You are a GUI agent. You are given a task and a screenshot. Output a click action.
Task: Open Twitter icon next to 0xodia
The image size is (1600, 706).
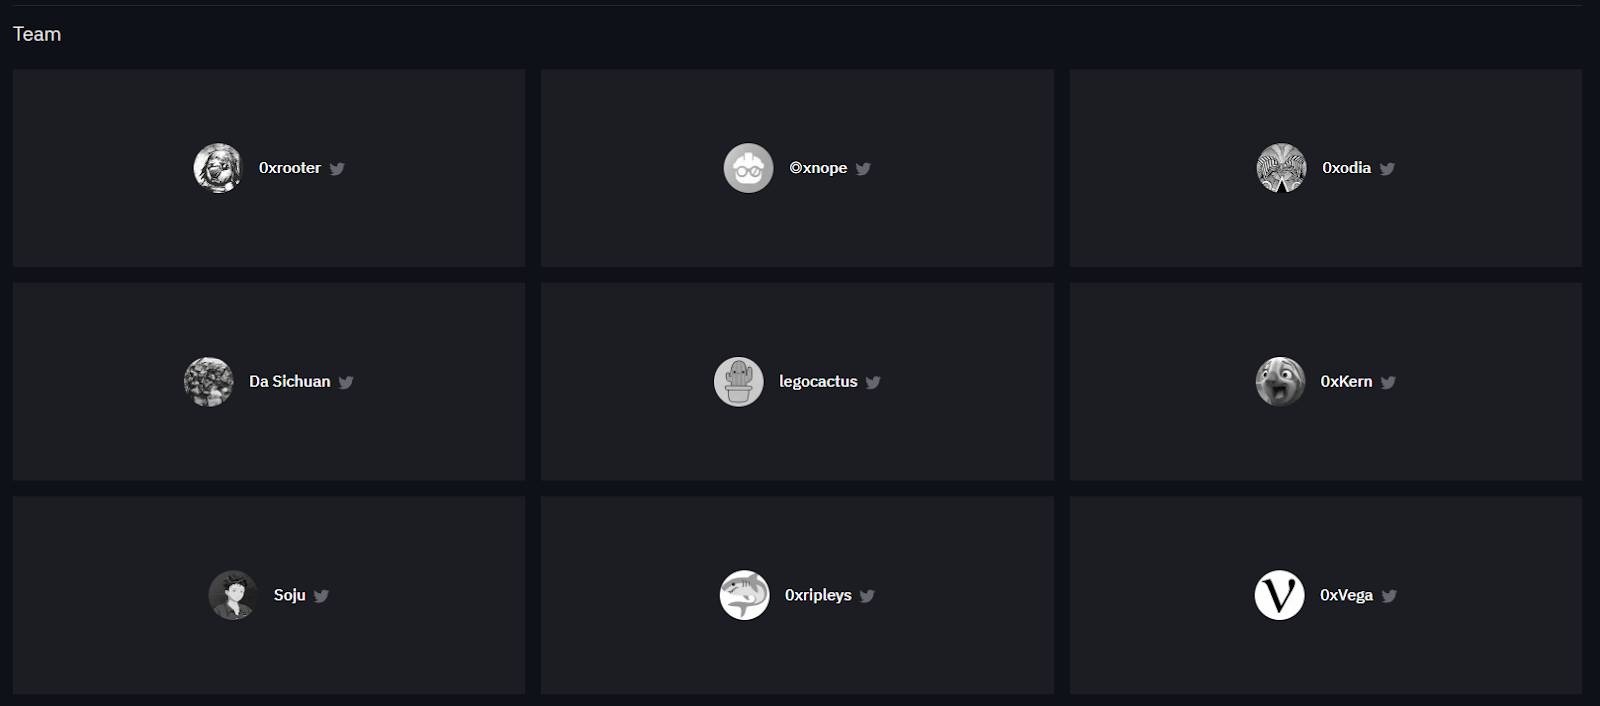(1387, 169)
